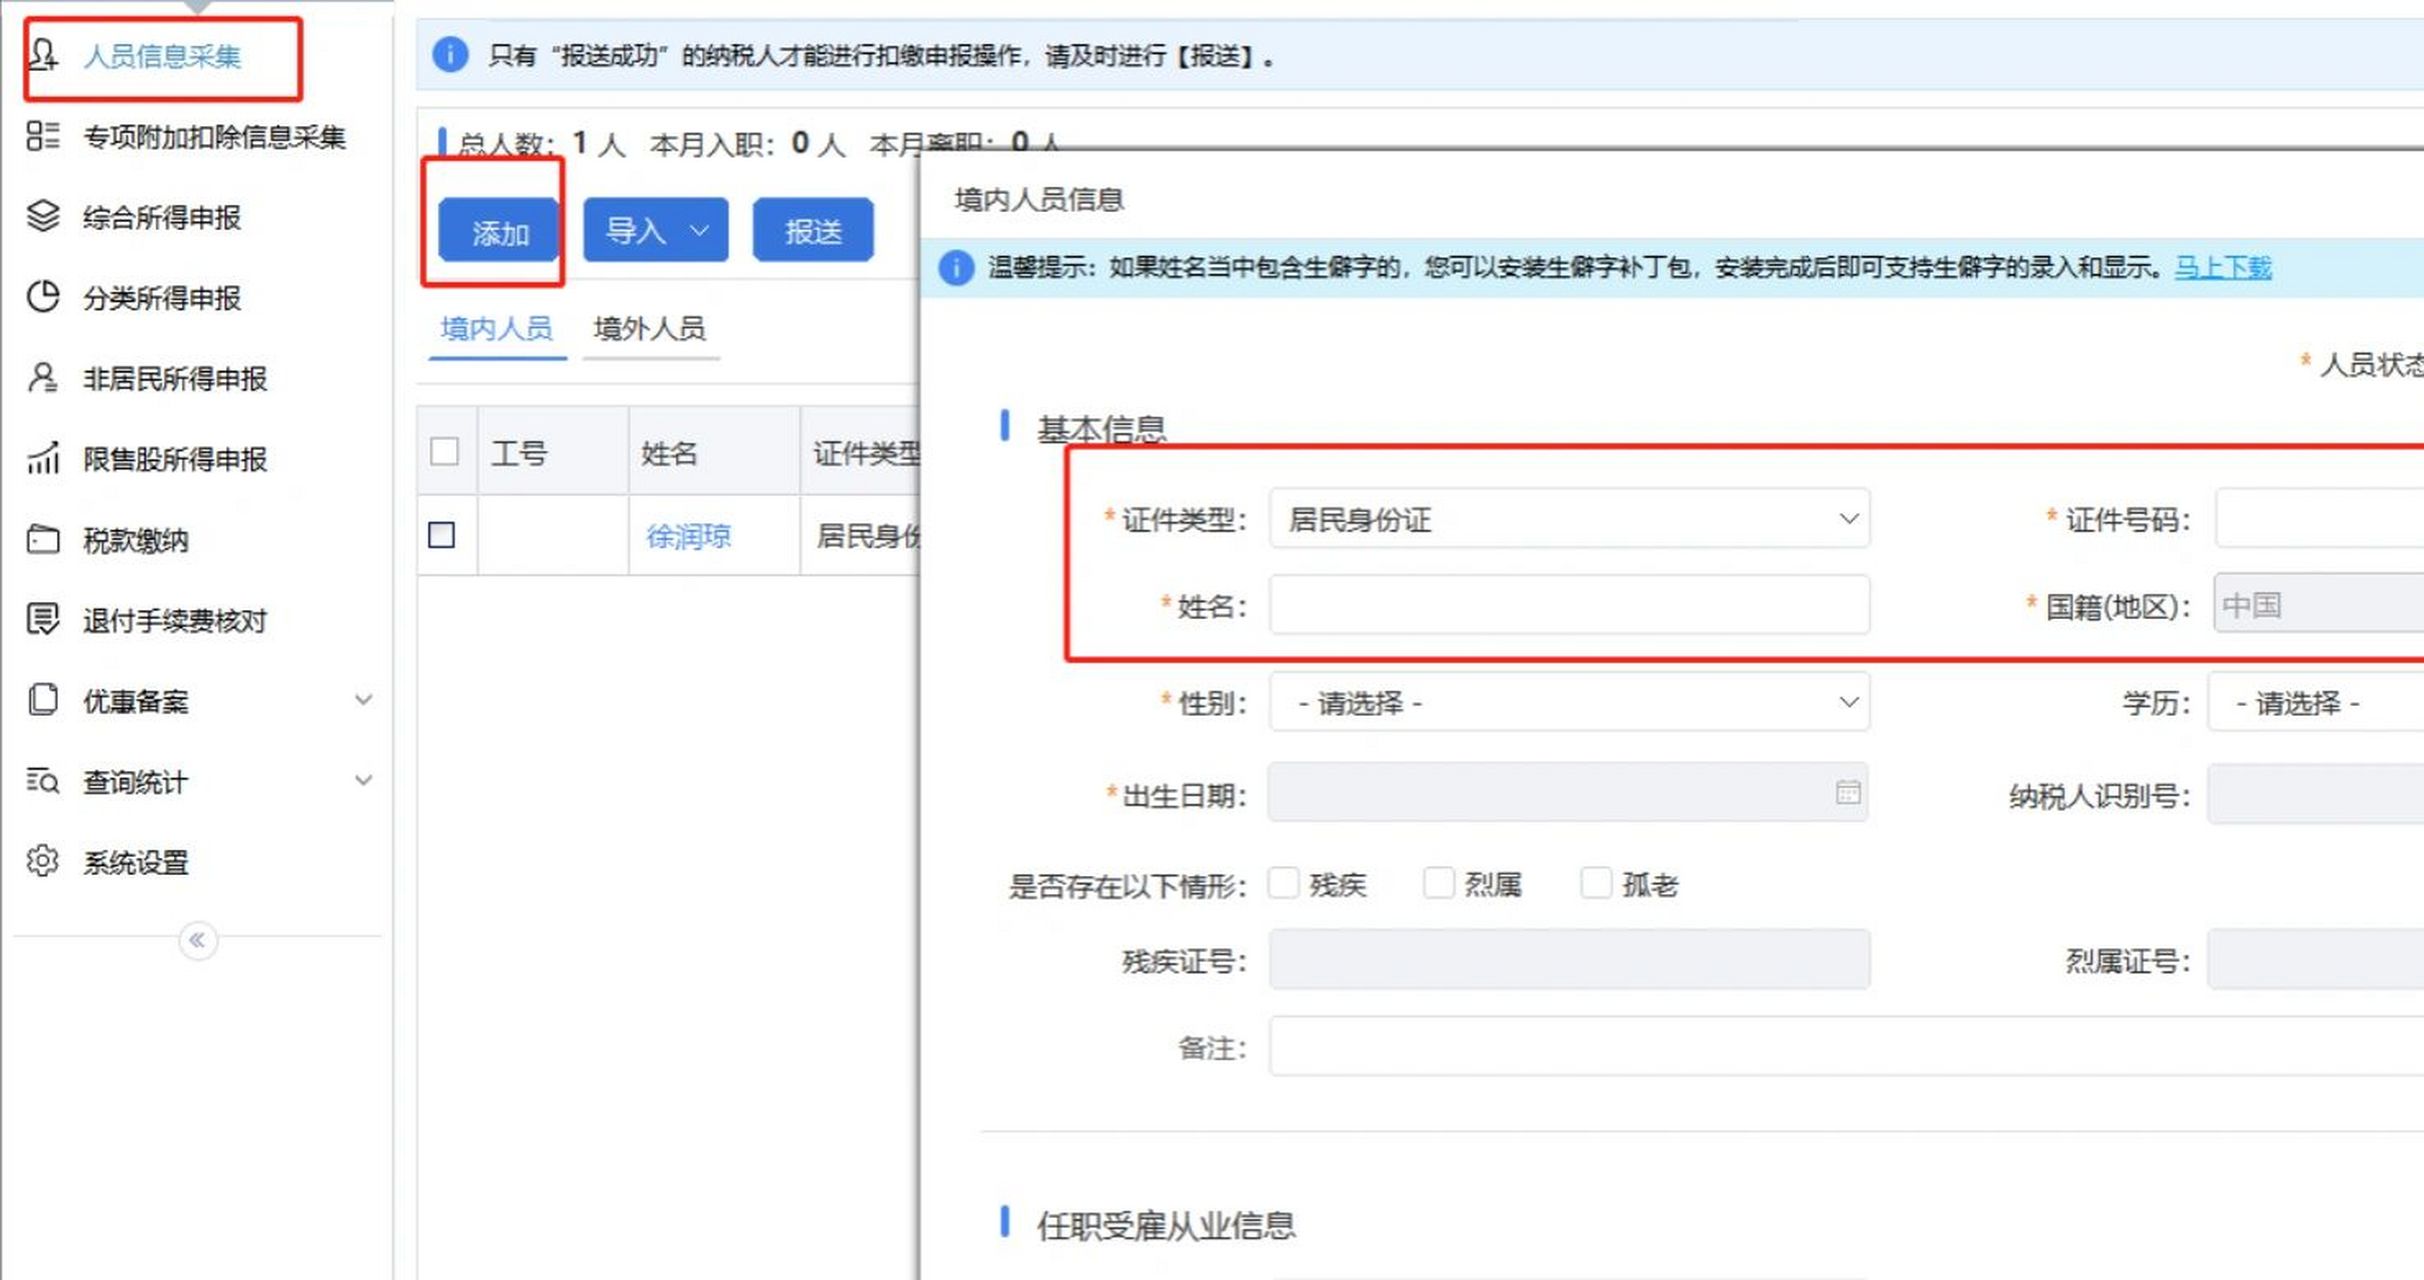Image resolution: width=2424 pixels, height=1280 pixels.
Task: Click info icon beside 温馨提示
Action: pos(956,267)
